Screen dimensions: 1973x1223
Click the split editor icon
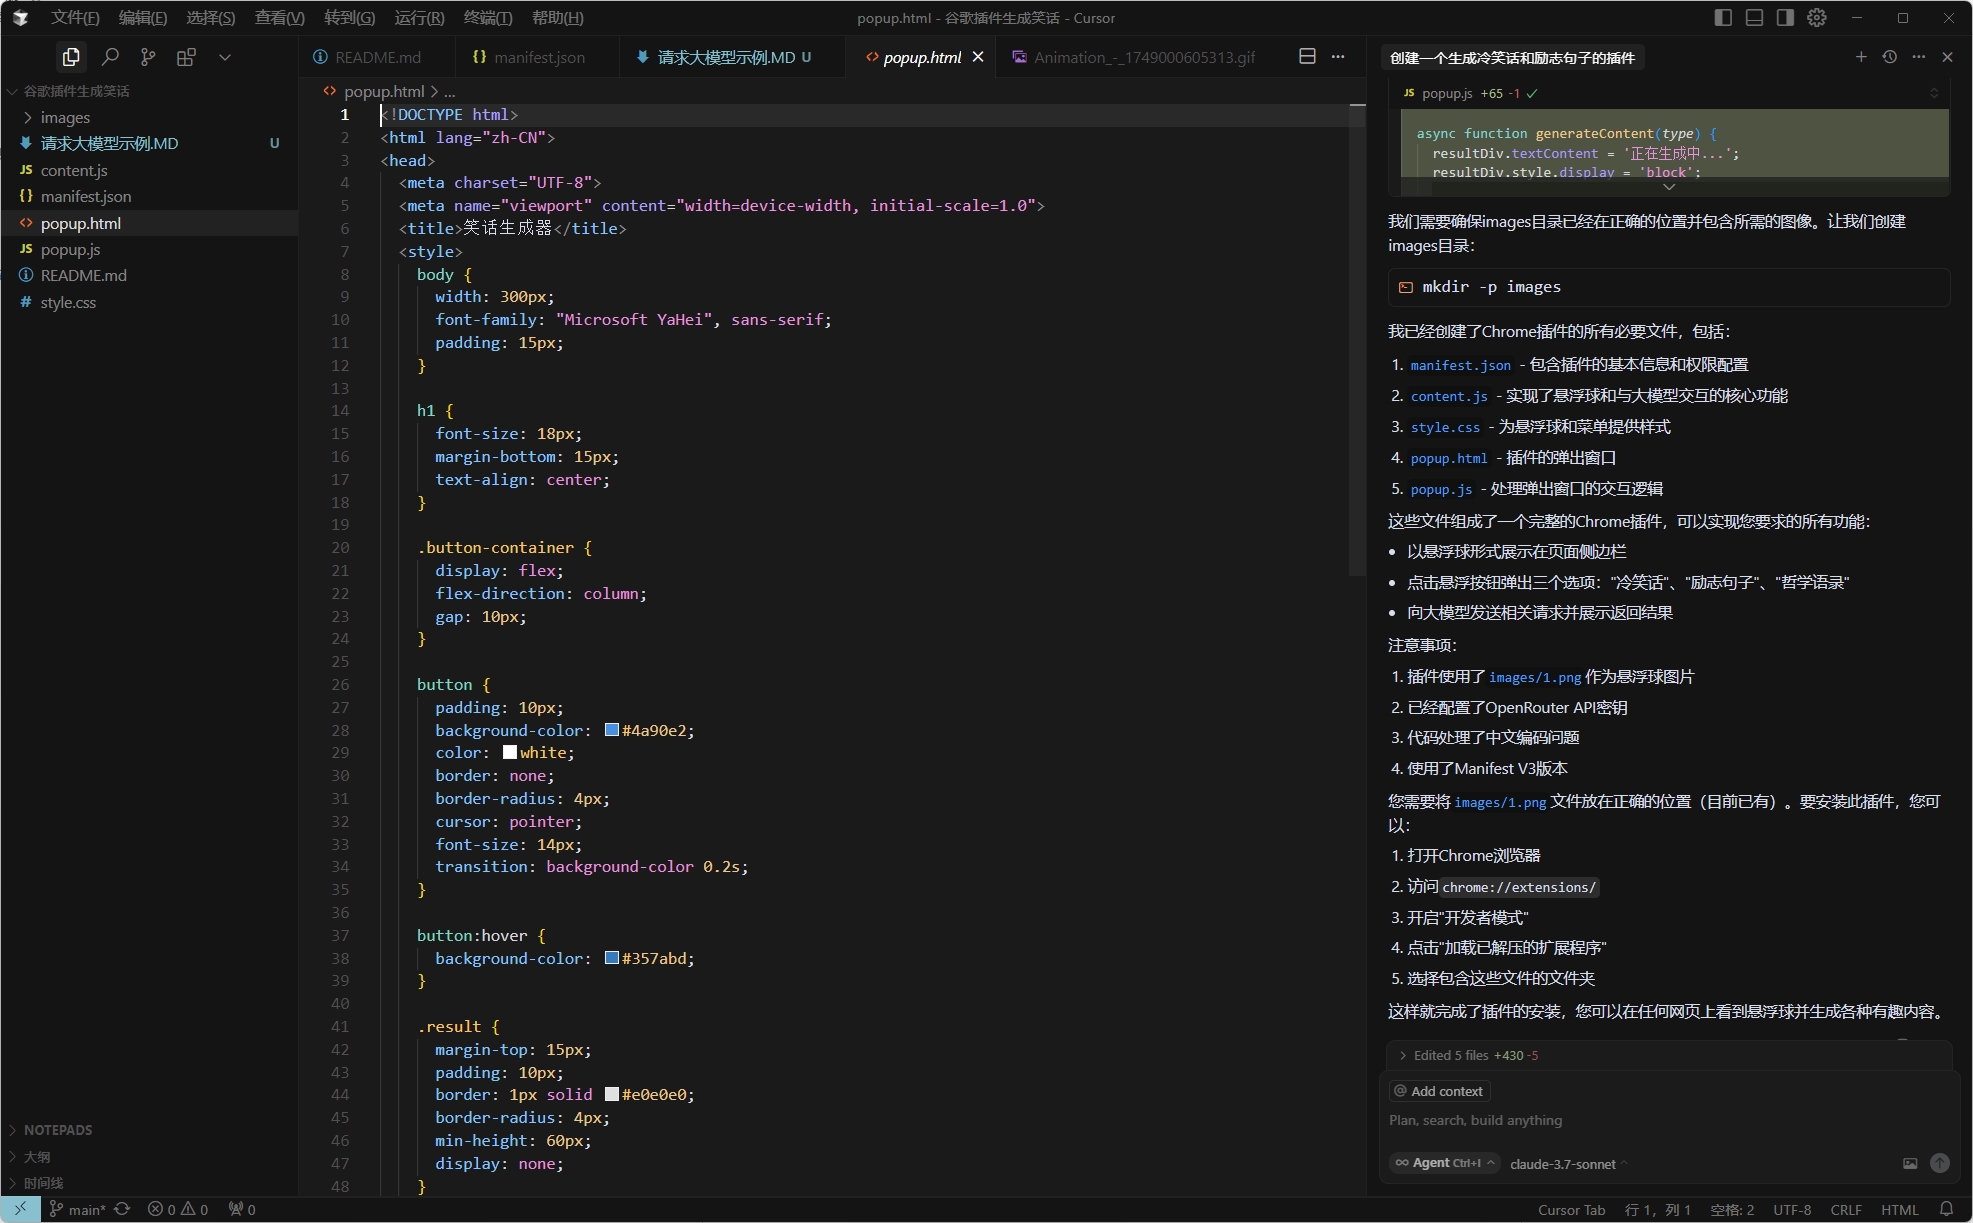[x=1307, y=57]
